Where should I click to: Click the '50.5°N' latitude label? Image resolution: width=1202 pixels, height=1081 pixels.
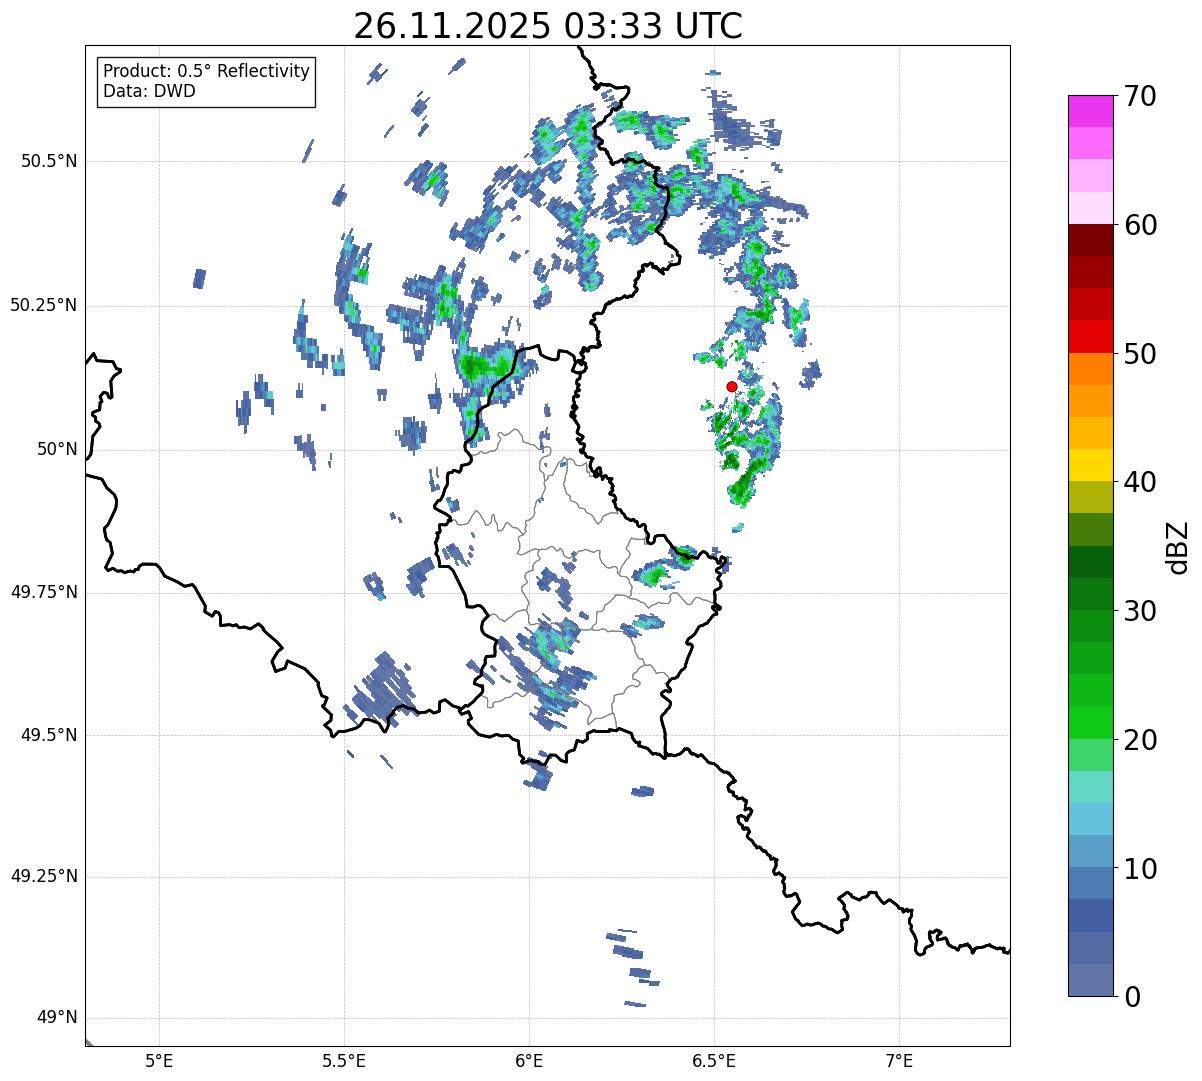[49, 161]
